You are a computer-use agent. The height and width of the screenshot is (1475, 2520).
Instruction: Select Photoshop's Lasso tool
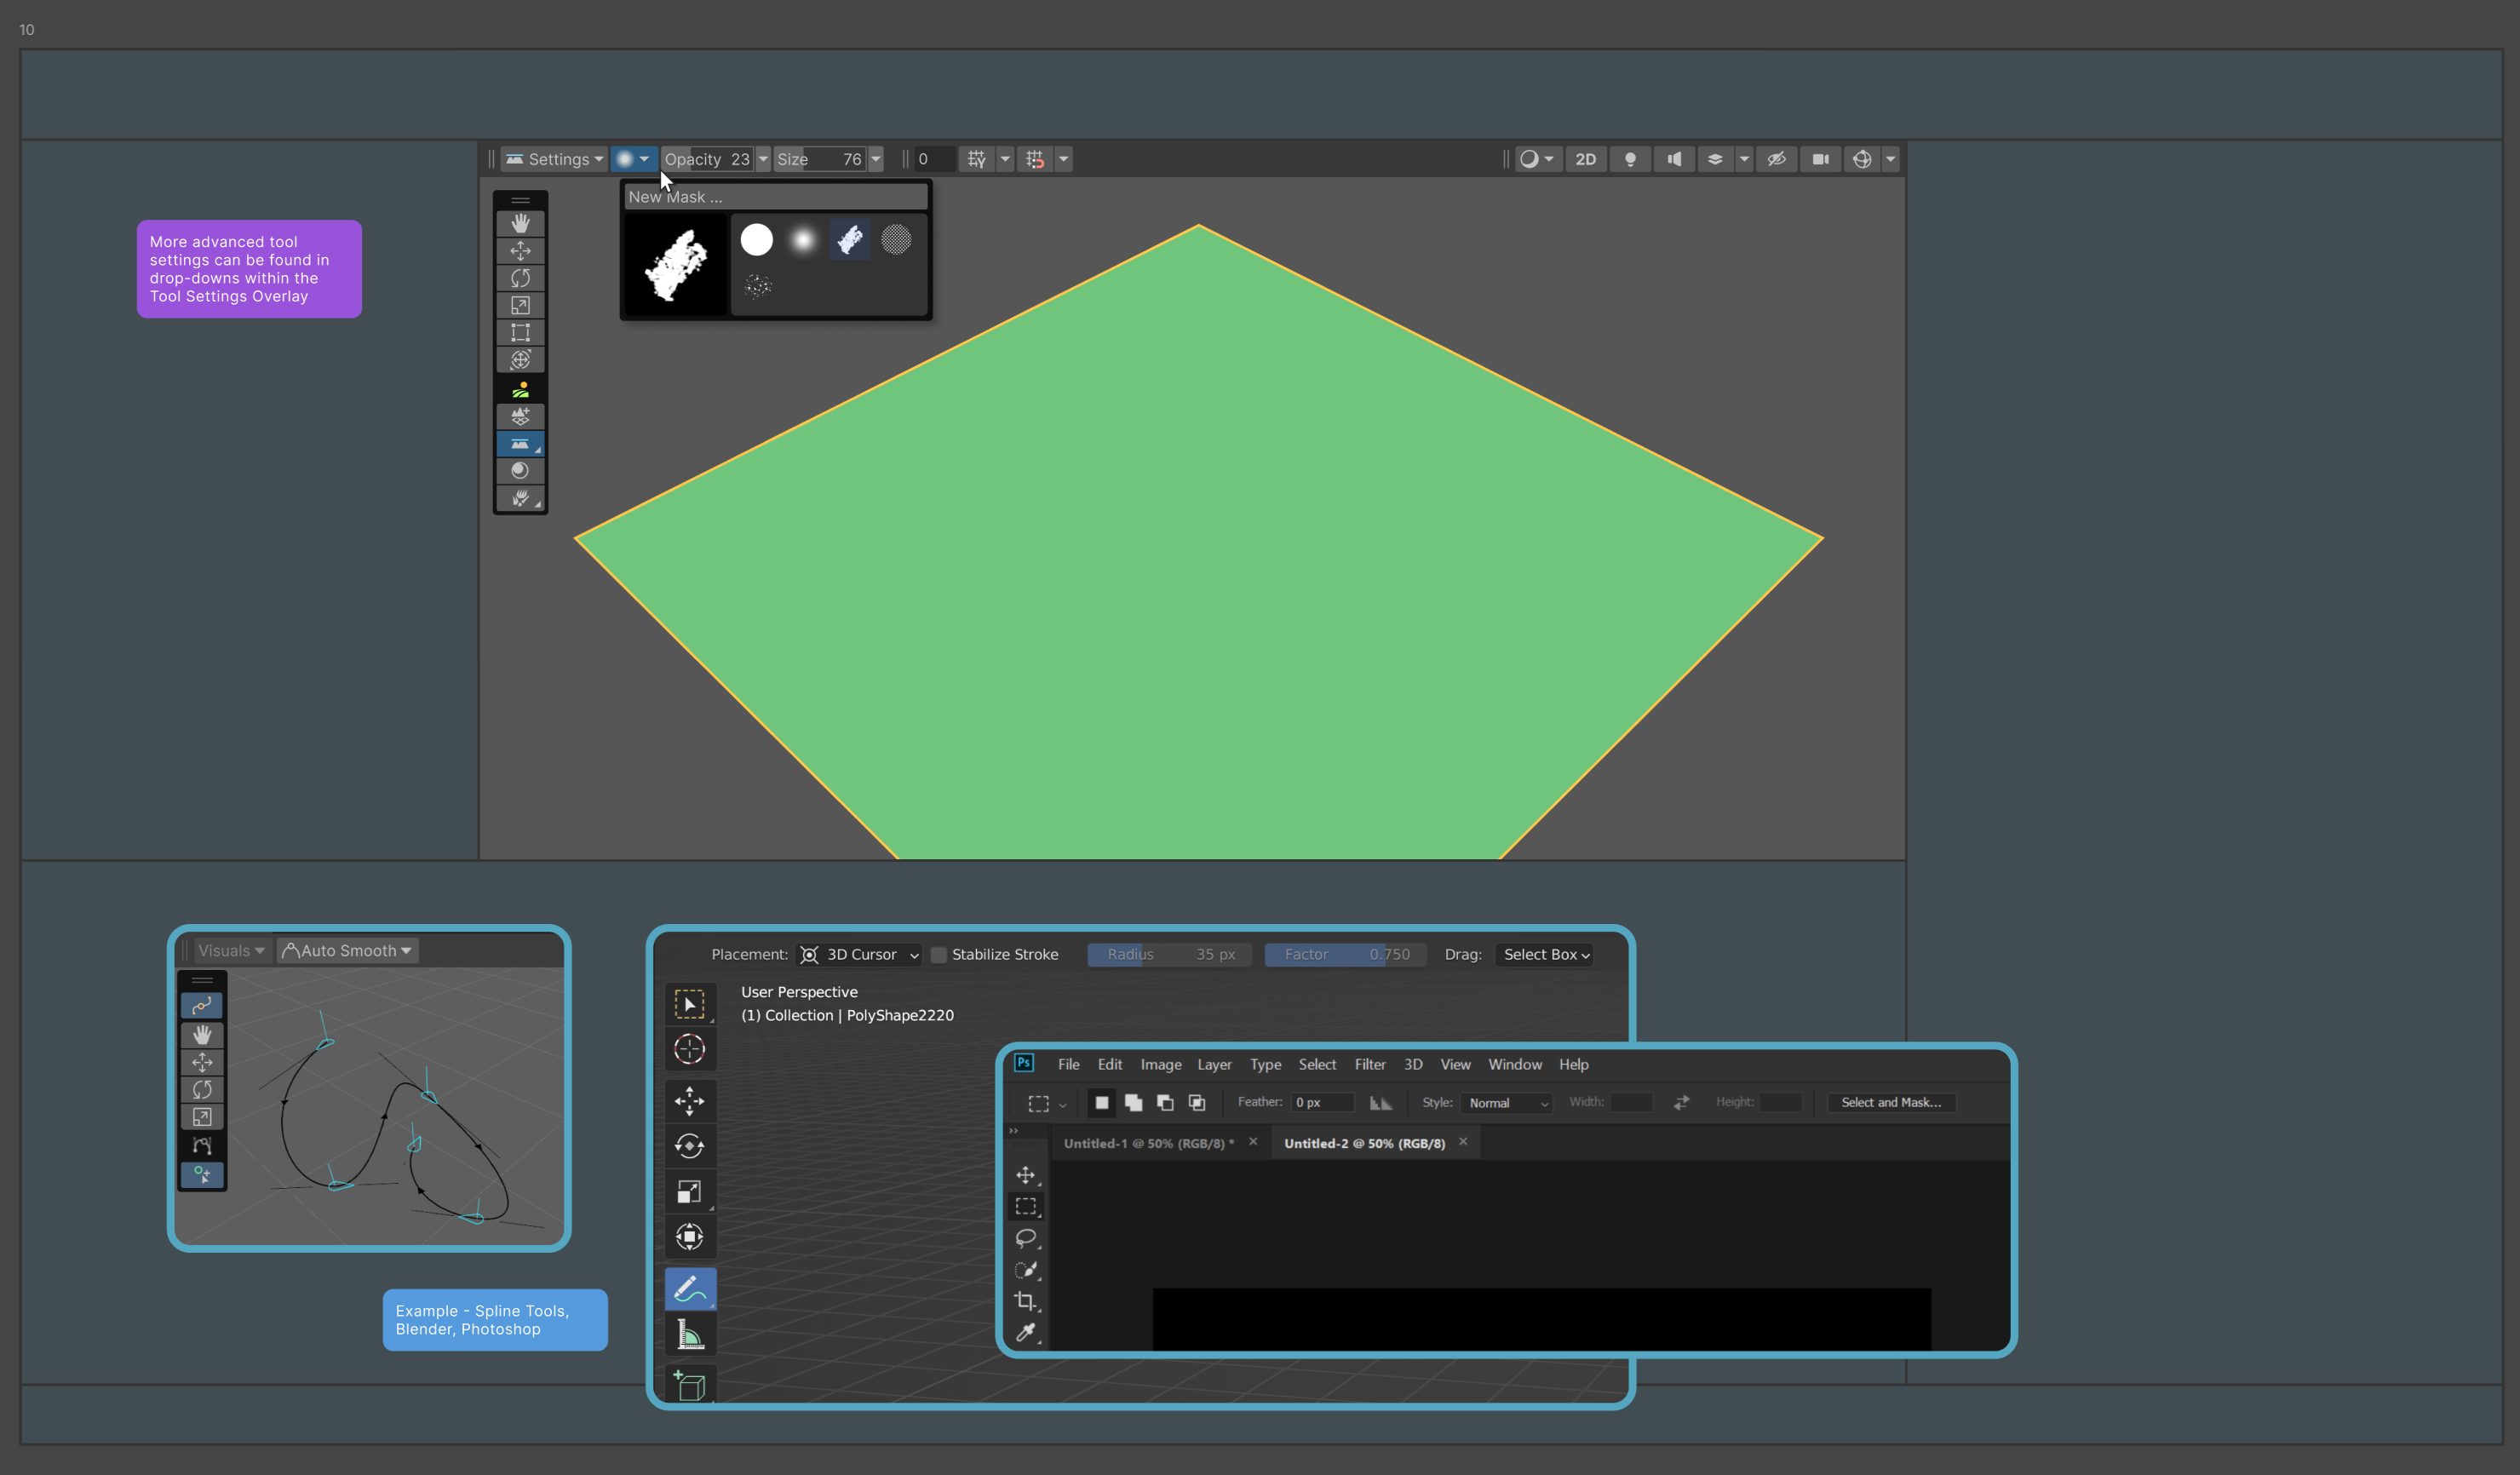pyautogui.click(x=1026, y=1239)
